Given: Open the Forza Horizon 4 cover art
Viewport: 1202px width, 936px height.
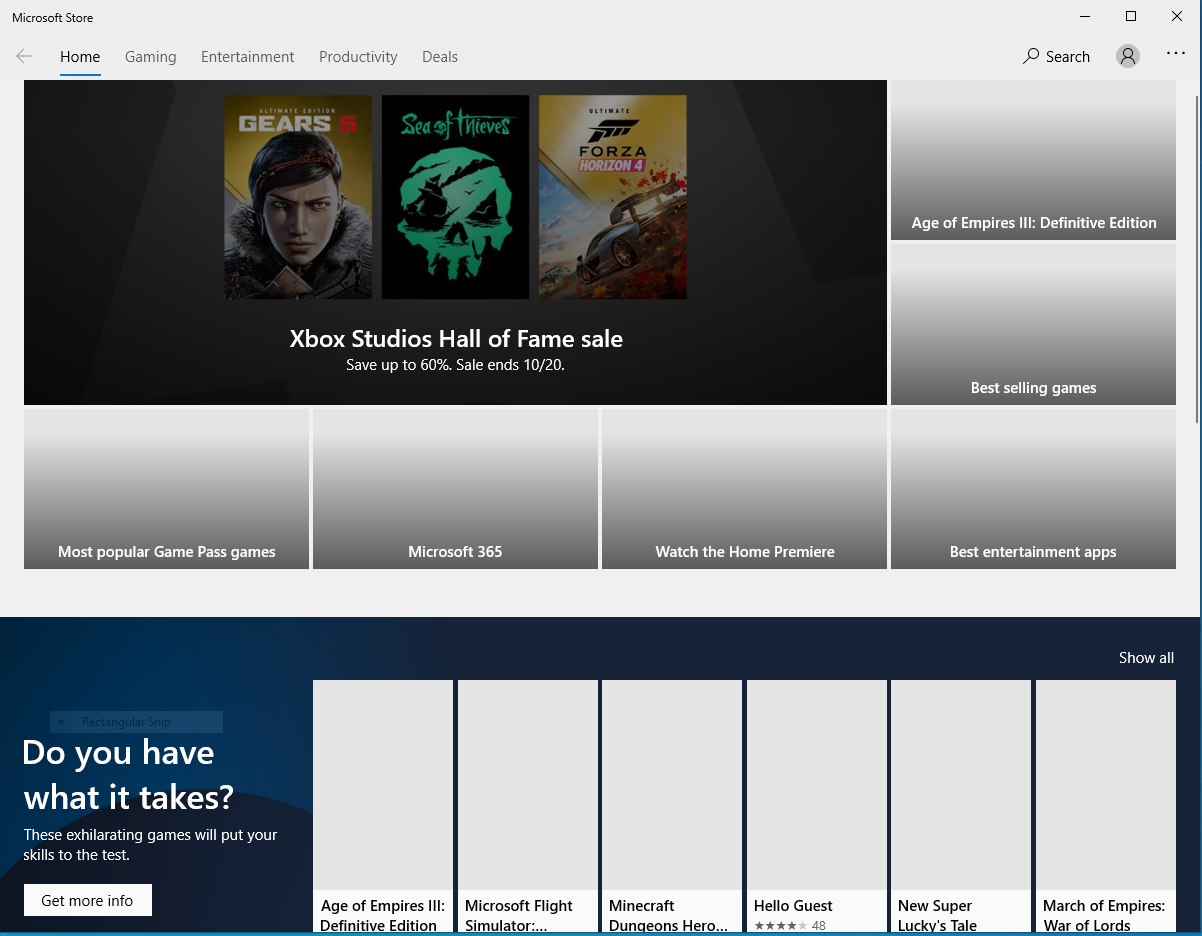Looking at the screenshot, I should 613,197.
